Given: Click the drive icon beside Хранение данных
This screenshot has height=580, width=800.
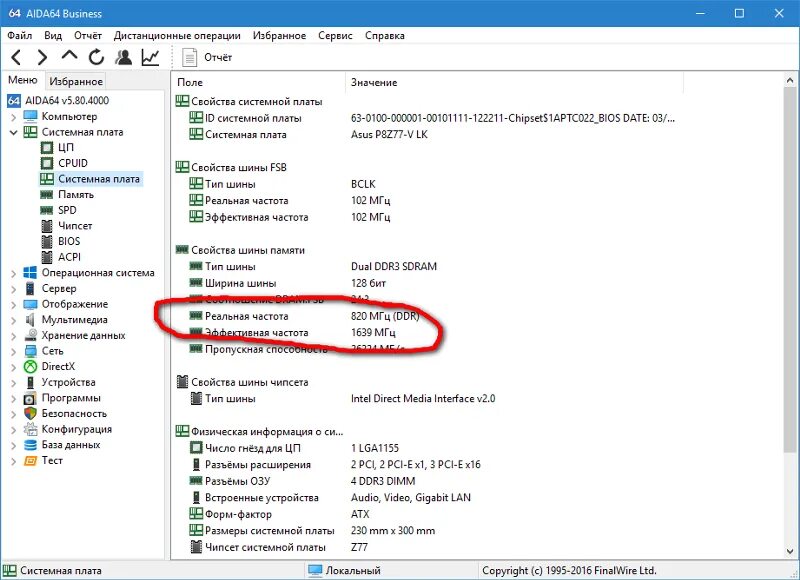Looking at the screenshot, I should (30, 335).
